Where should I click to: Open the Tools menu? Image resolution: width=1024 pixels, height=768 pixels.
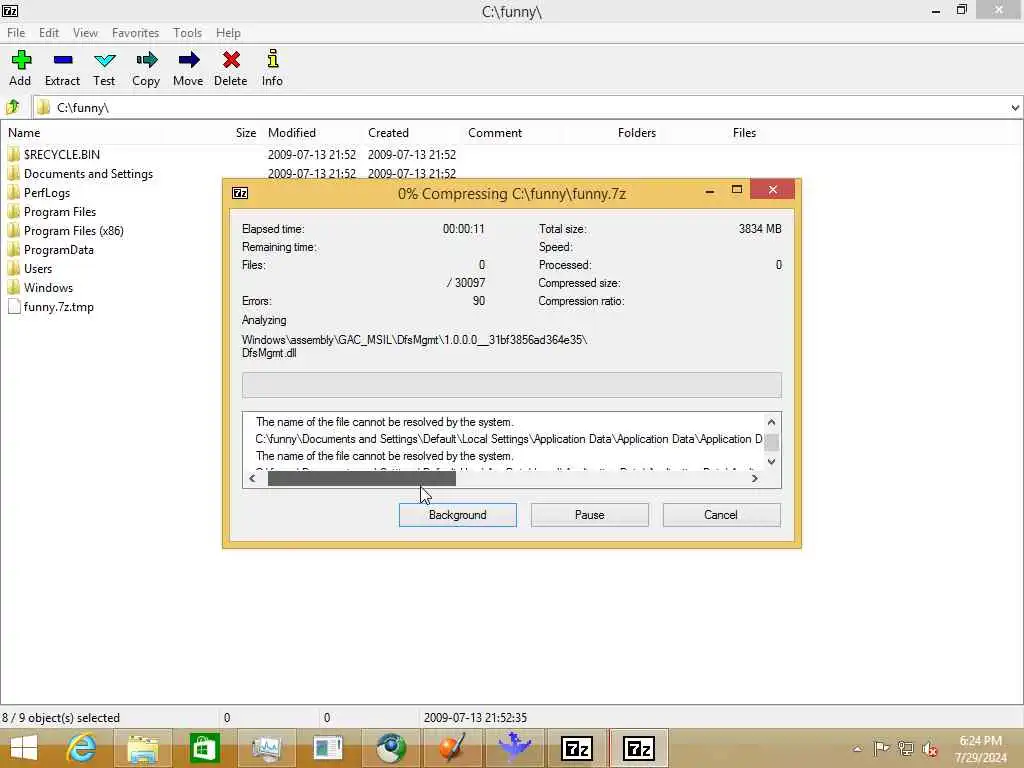point(187,33)
